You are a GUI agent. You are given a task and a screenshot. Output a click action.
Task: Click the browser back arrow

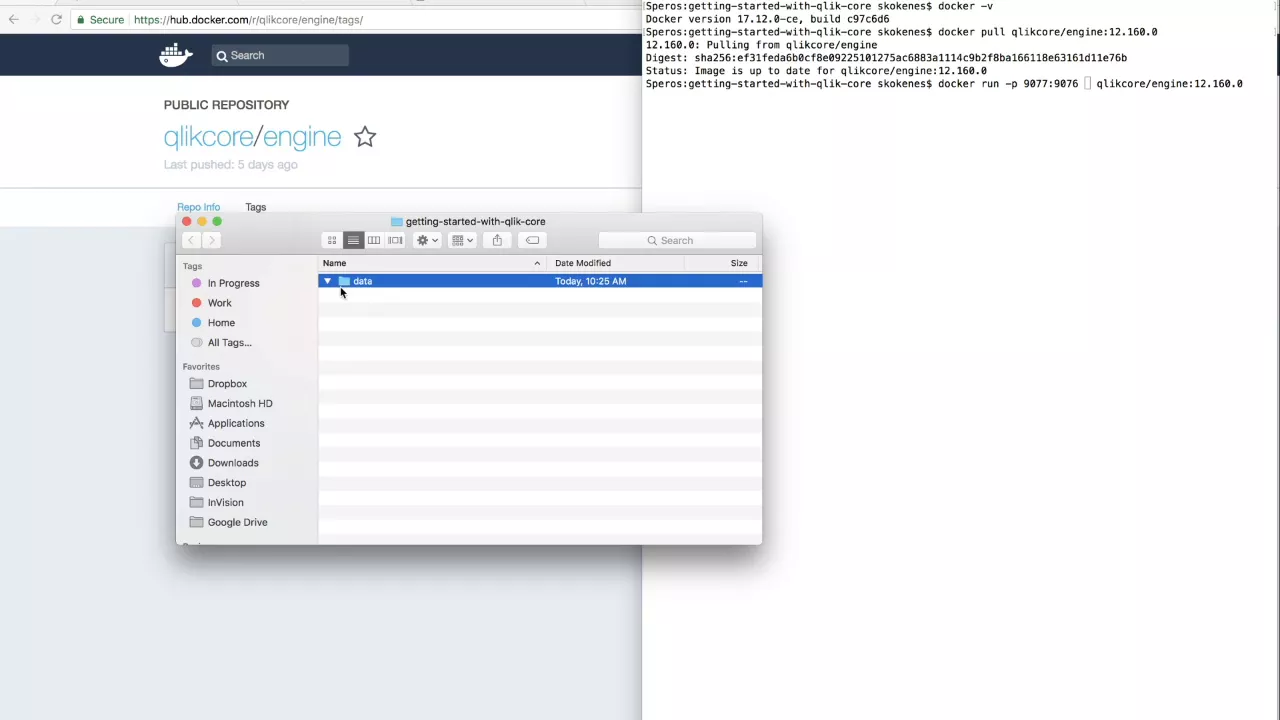(x=14, y=19)
